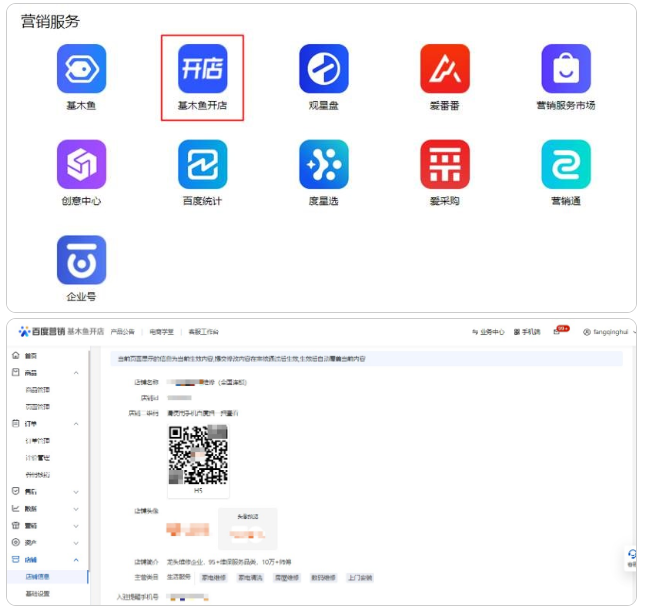Screen dimensions: 646x611
Task: Open 页面管理 sub-item under 商品
Action: tap(37, 407)
